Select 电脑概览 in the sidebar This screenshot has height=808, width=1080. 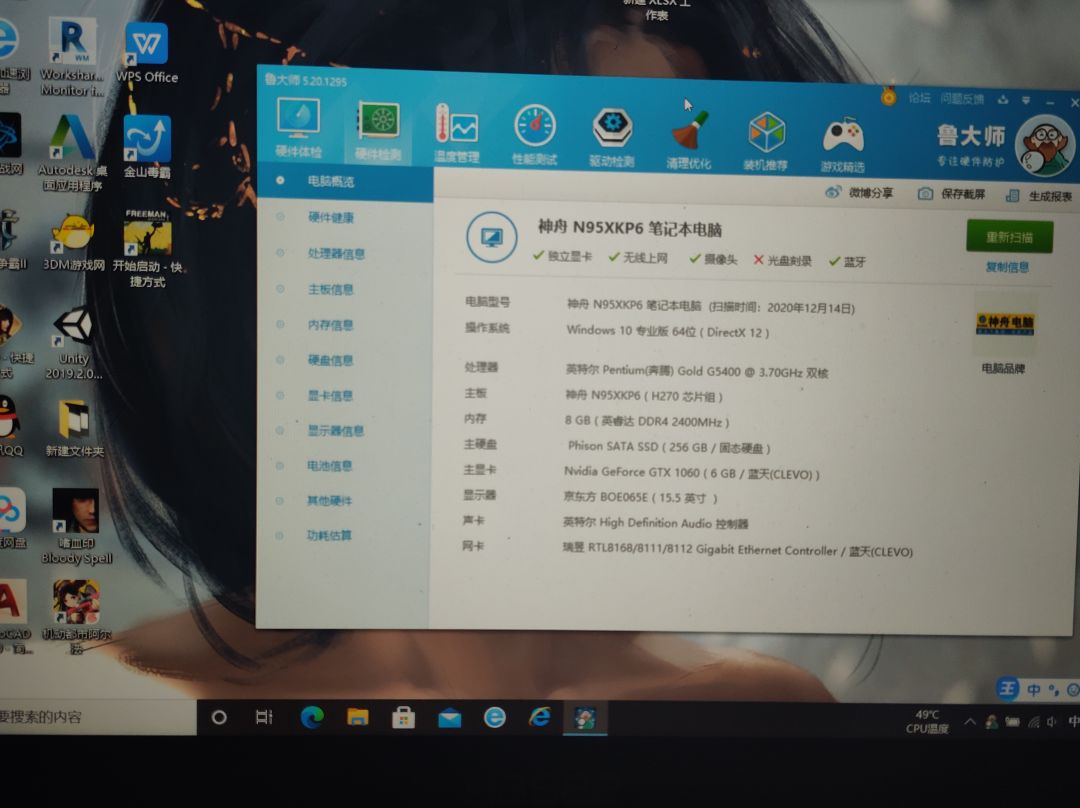pos(345,182)
